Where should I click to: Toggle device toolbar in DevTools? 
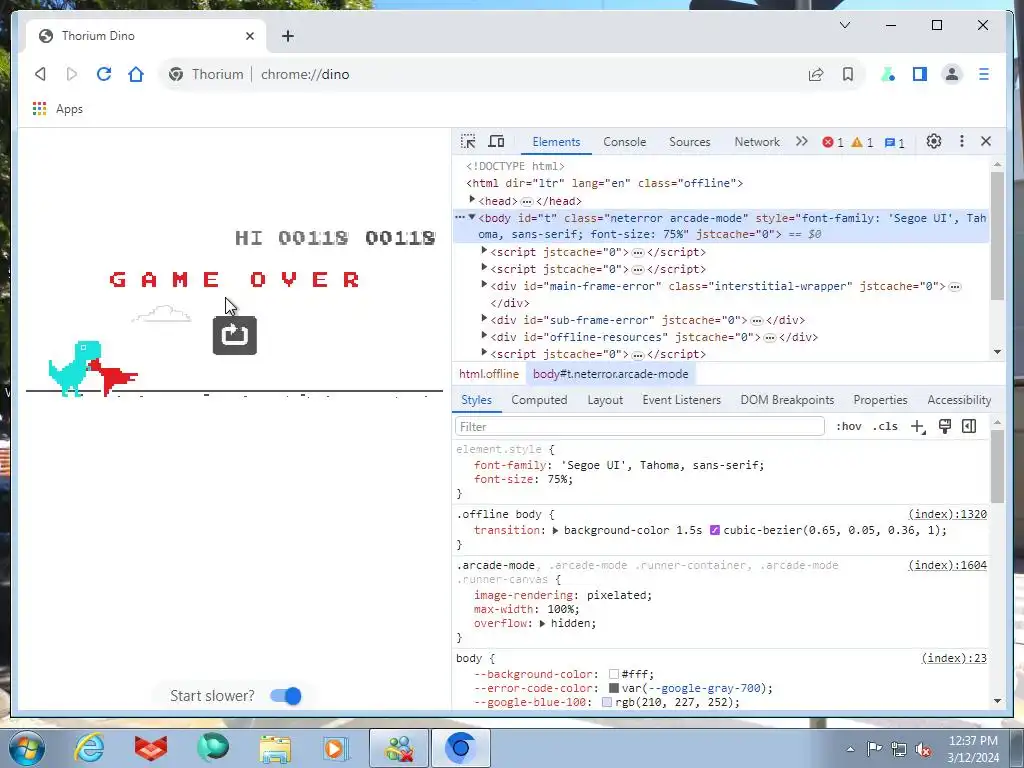pos(496,142)
